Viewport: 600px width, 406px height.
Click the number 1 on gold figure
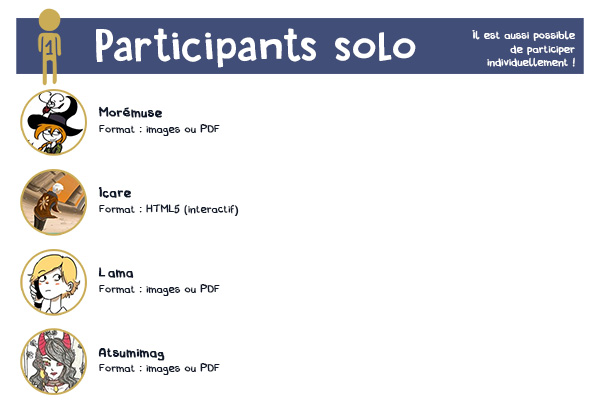(x=49, y=49)
